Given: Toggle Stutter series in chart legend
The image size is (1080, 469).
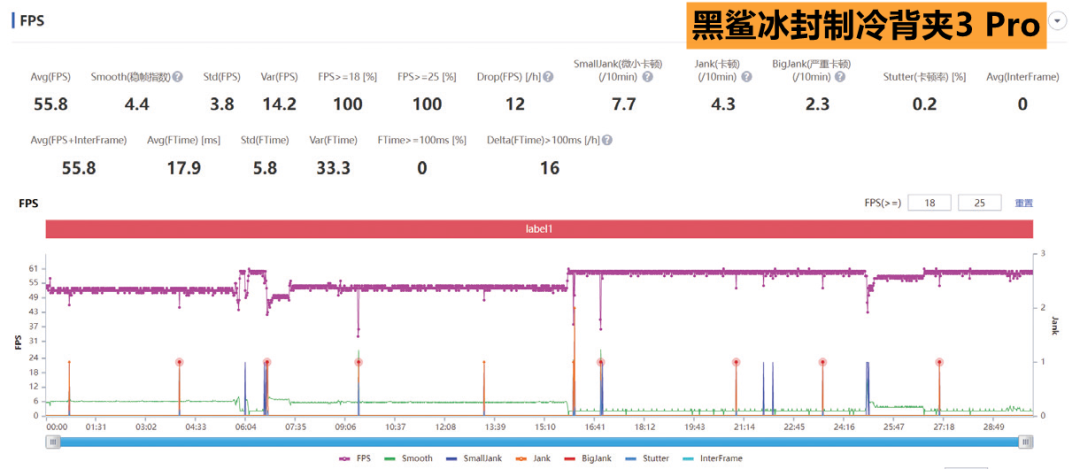Looking at the screenshot, I should [645, 458].
